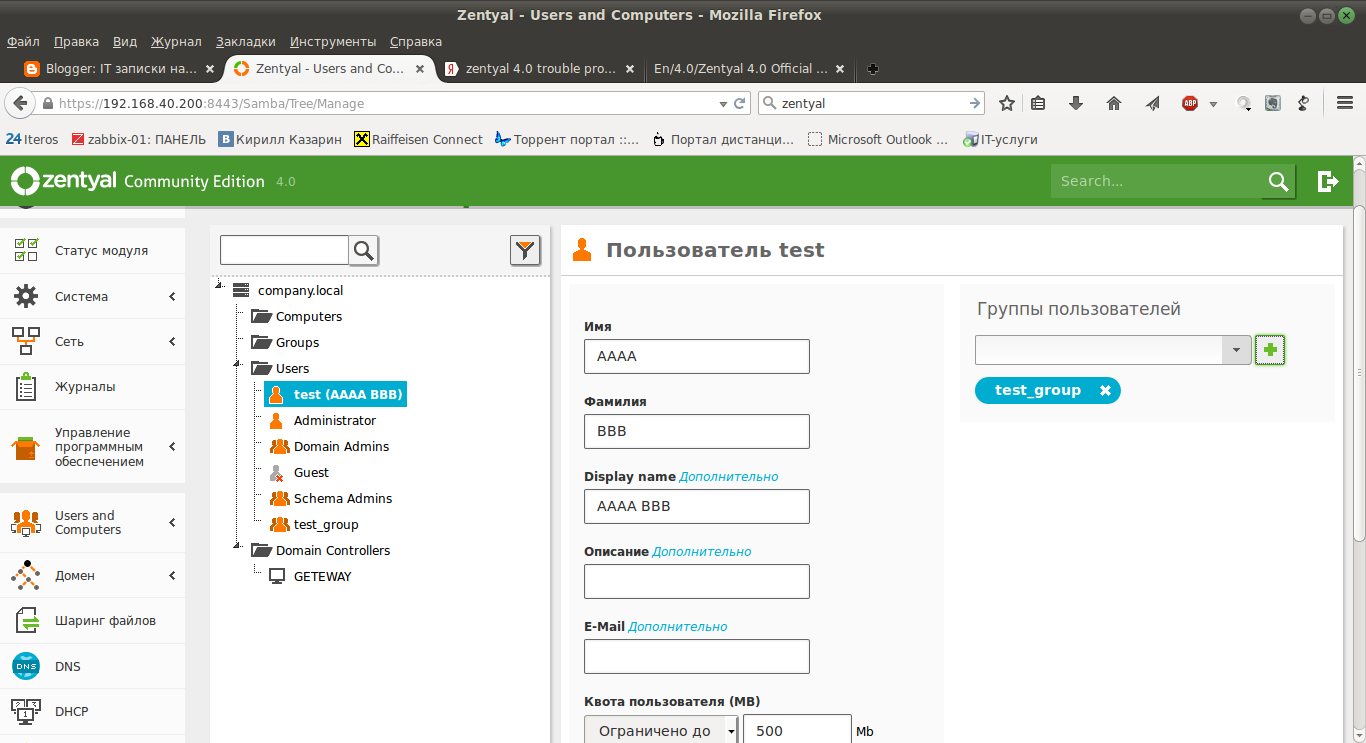Open the user groups combo box dropdown
This screenshot has height=743, width=1366.
pyautogui.click(x=1237, y=350)
